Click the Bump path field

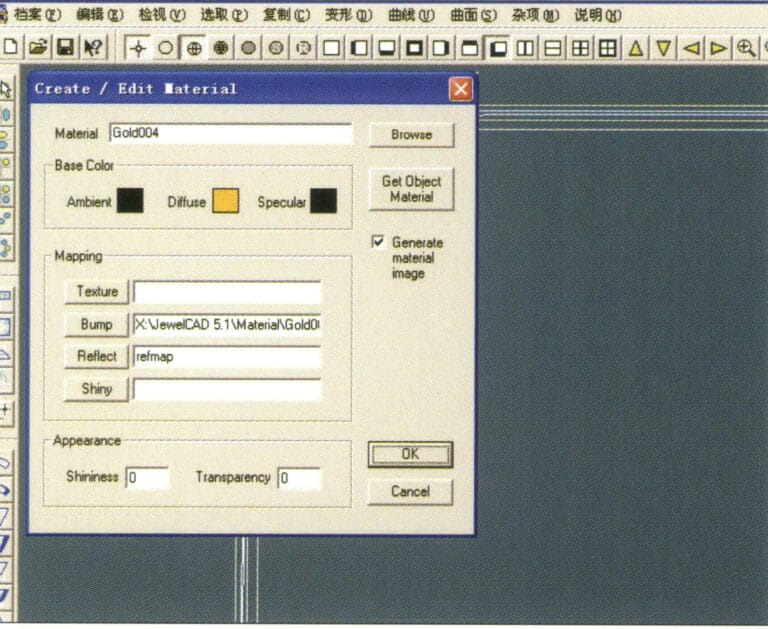point(227,325)
